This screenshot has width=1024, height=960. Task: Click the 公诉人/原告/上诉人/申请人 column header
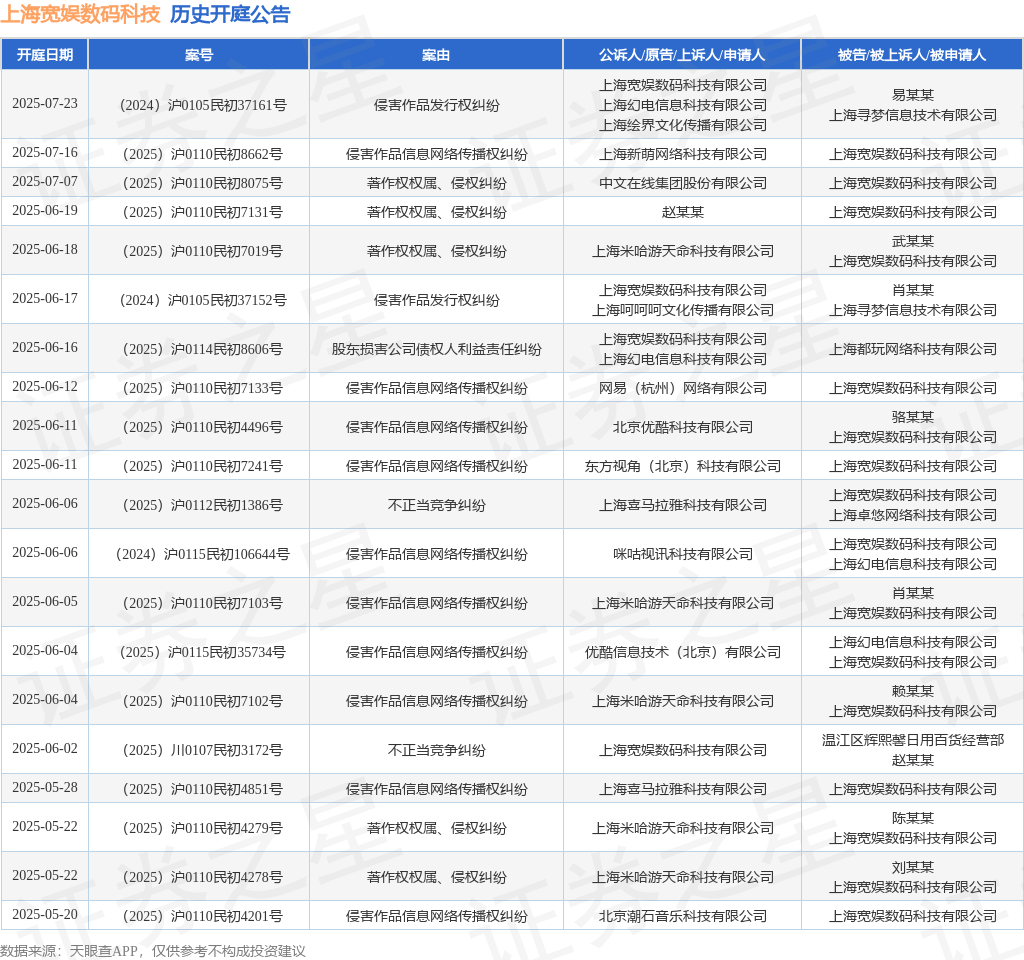[682, 55]
